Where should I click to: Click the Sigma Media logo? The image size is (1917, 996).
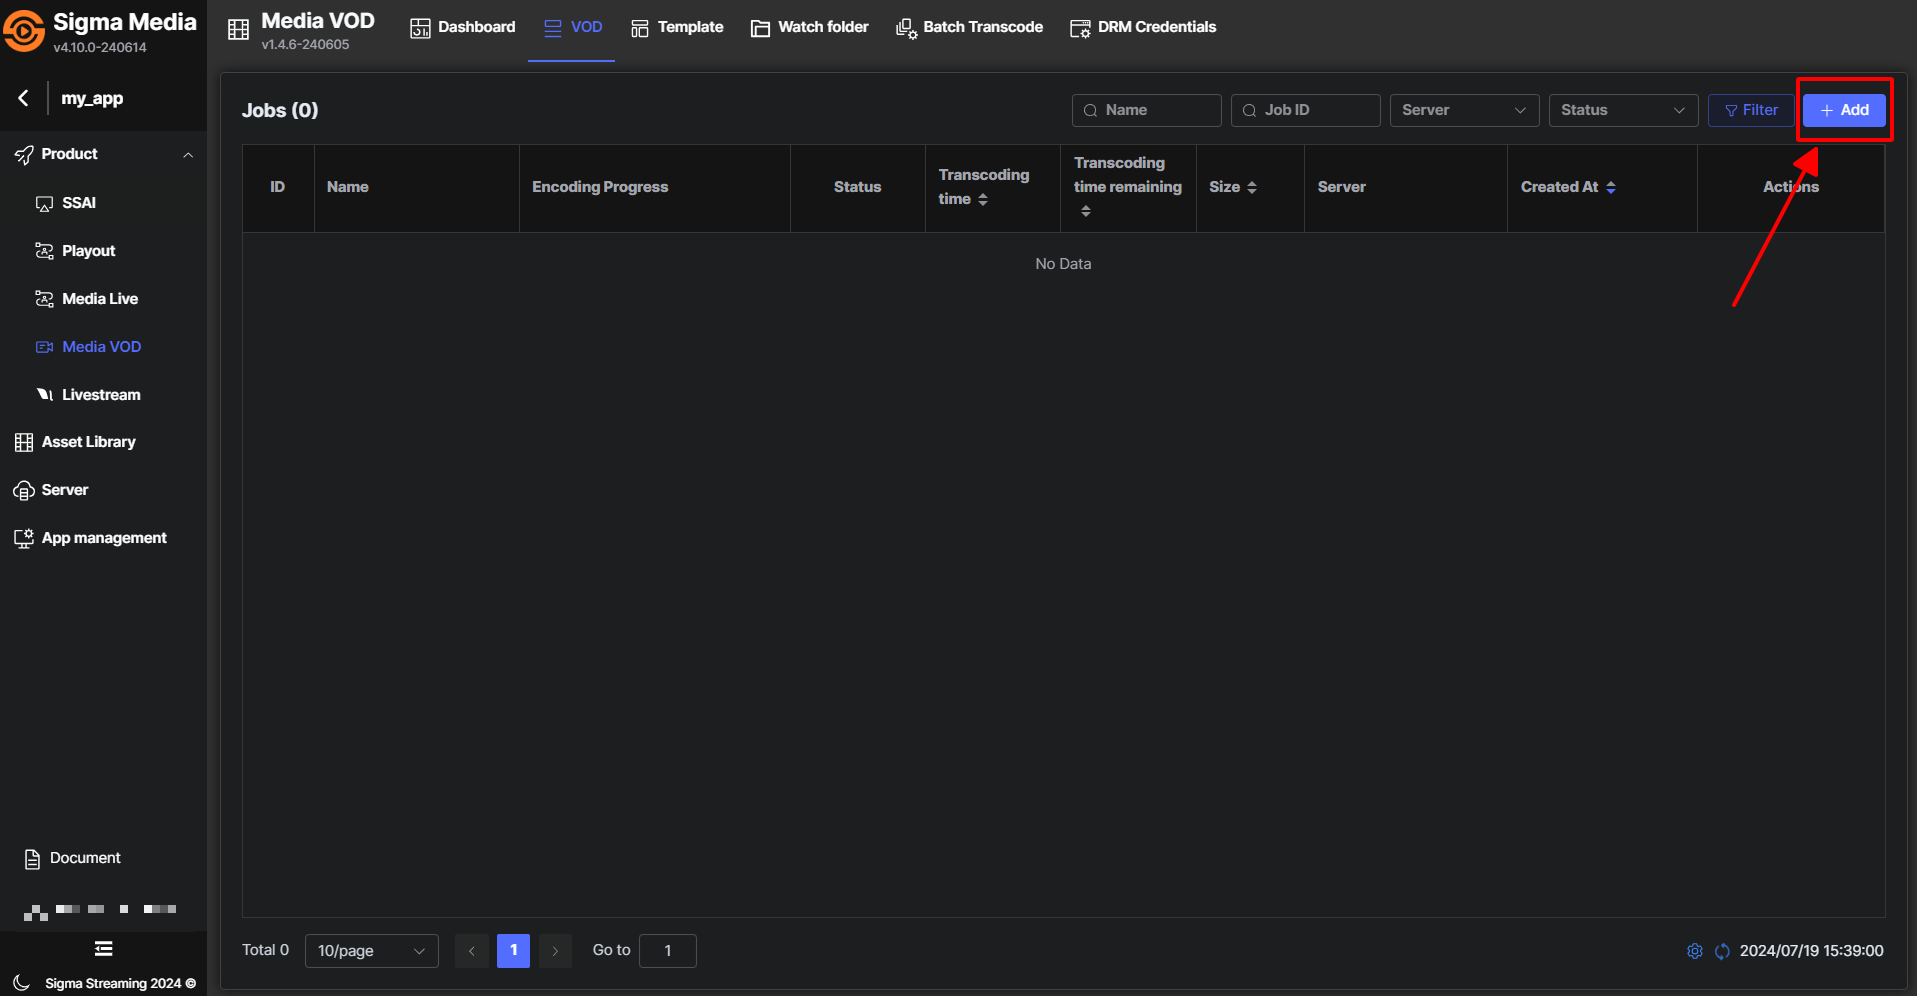coord(24,30)
